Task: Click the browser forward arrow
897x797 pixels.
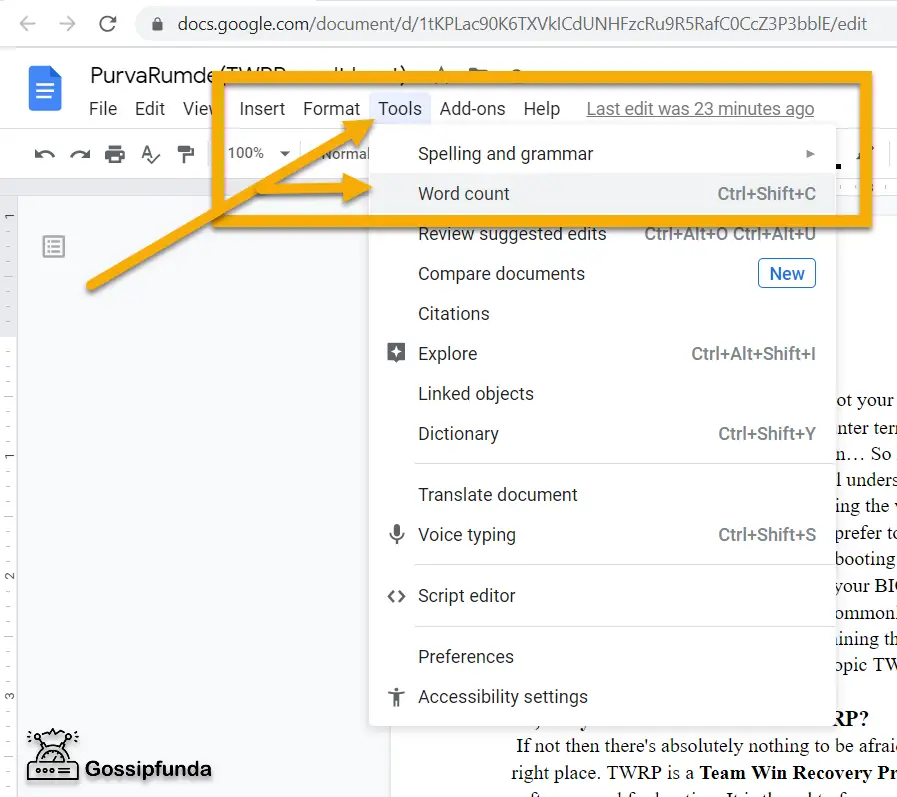Action: pyautogui.click(x=67, y=23)
